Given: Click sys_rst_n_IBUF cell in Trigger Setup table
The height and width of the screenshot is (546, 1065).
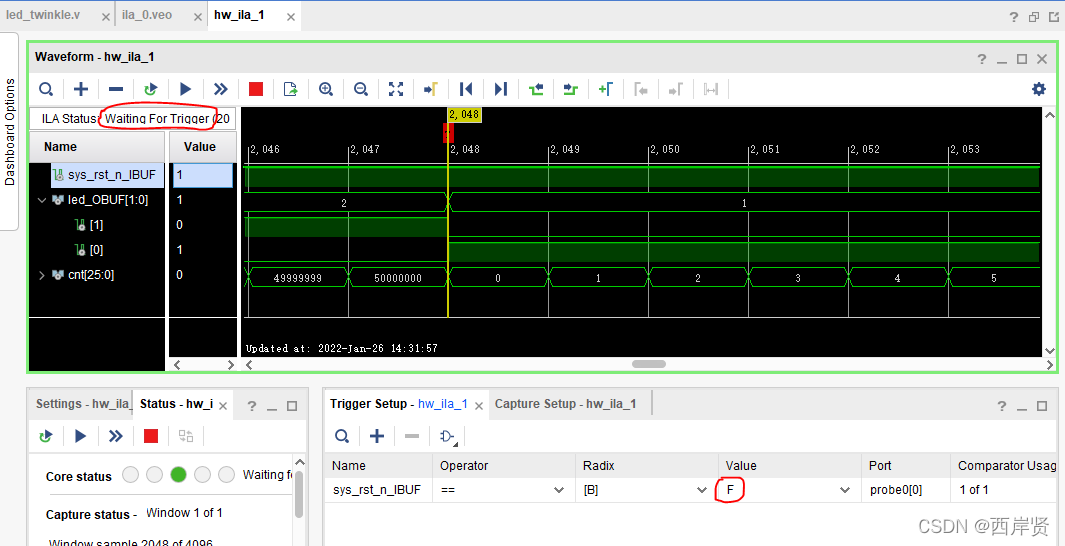Looking at the screenshot, I should [379, 490].
